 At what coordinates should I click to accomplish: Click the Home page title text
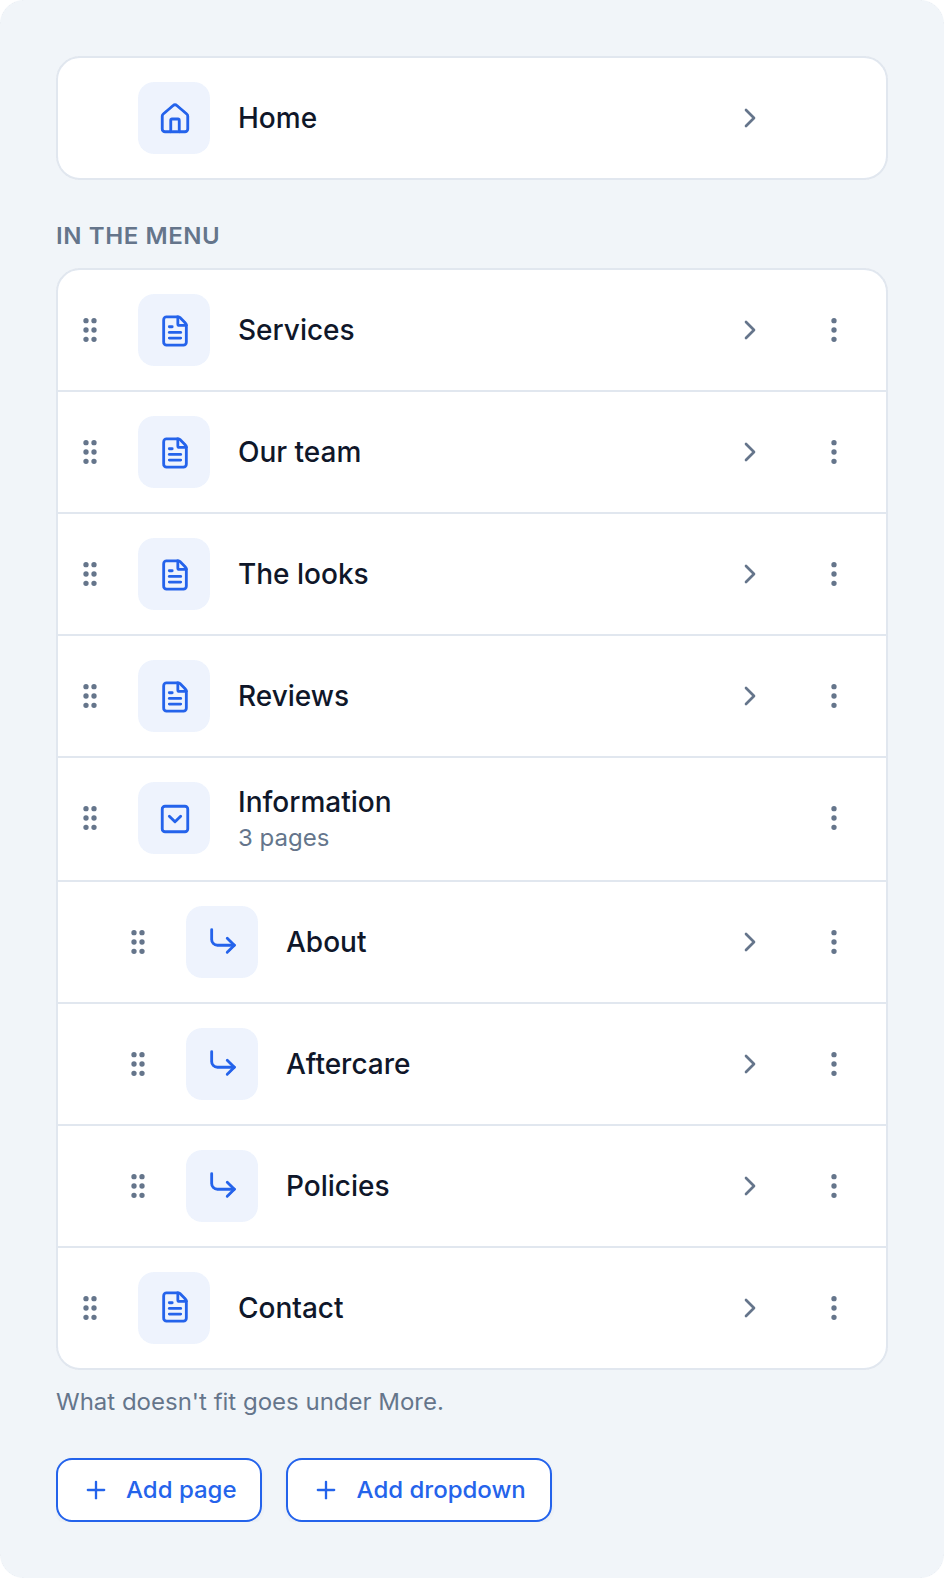coord(277,118)
